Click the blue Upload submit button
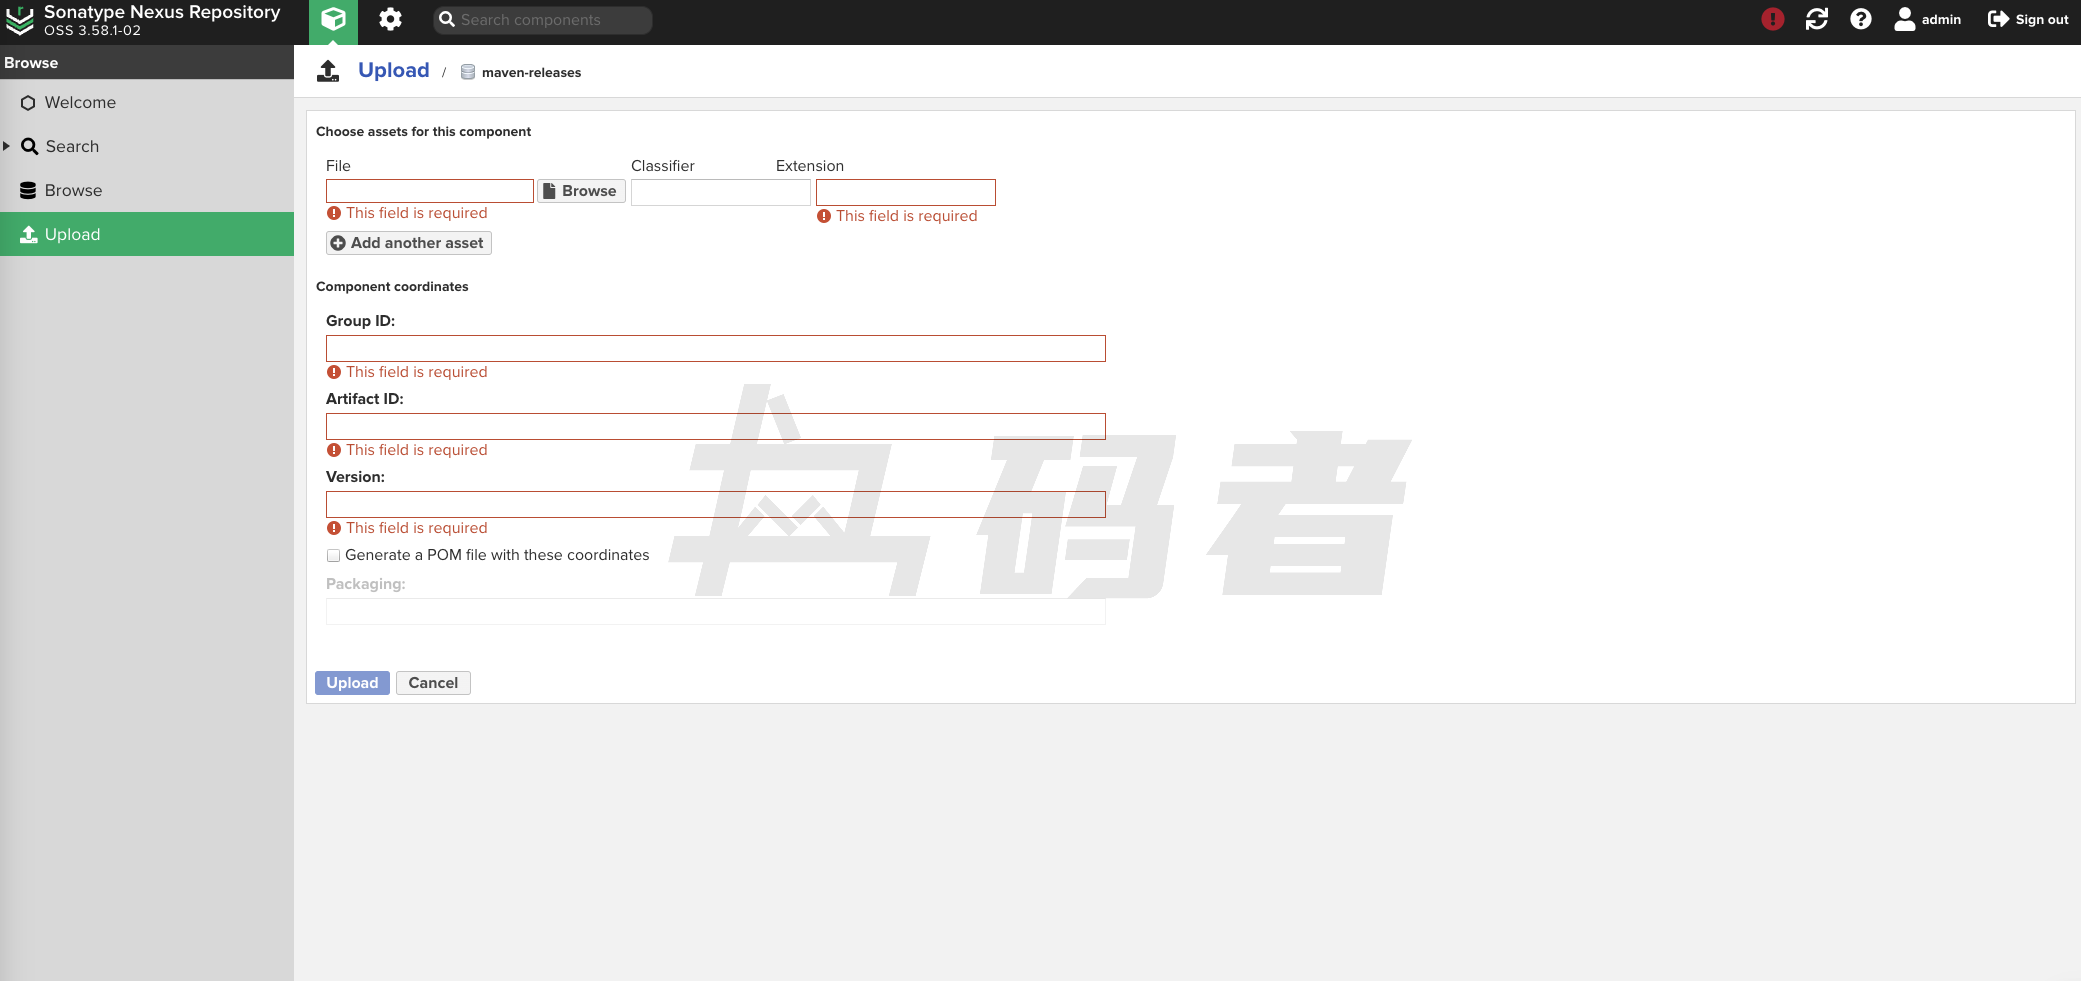2081x981 pixels. [352, 683]
